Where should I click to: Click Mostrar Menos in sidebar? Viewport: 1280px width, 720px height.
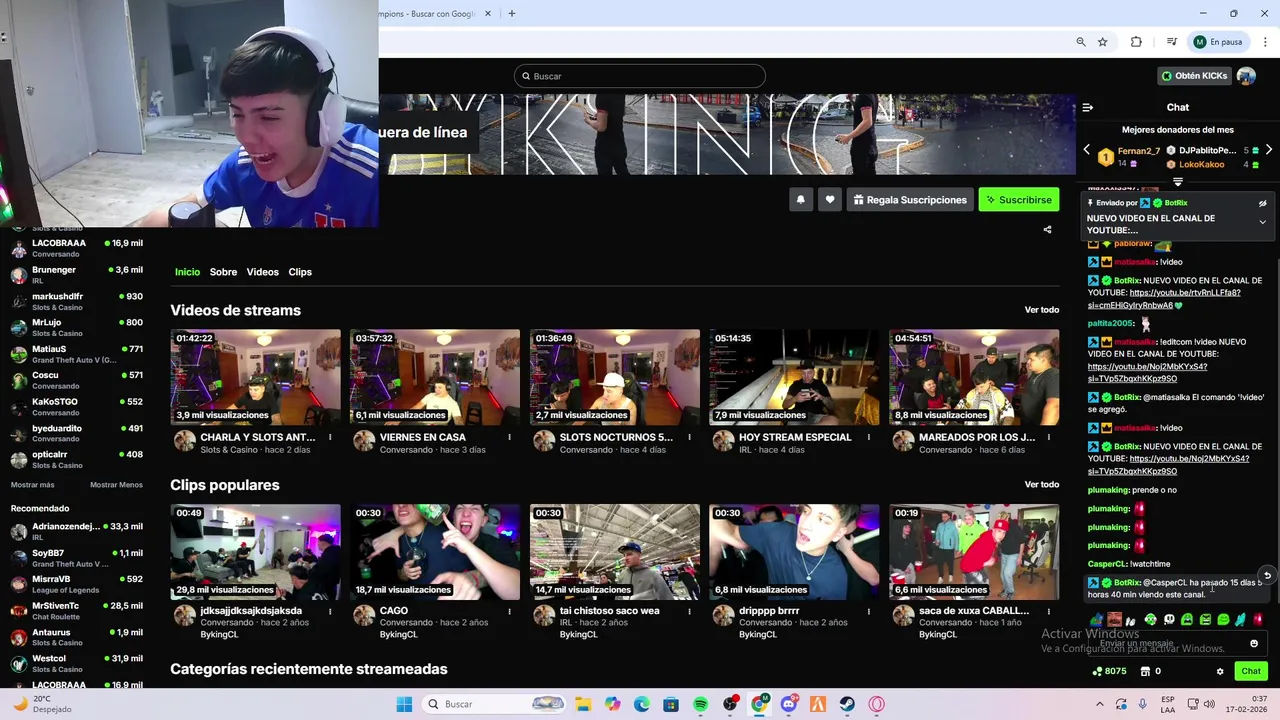(x=116, y=485)
